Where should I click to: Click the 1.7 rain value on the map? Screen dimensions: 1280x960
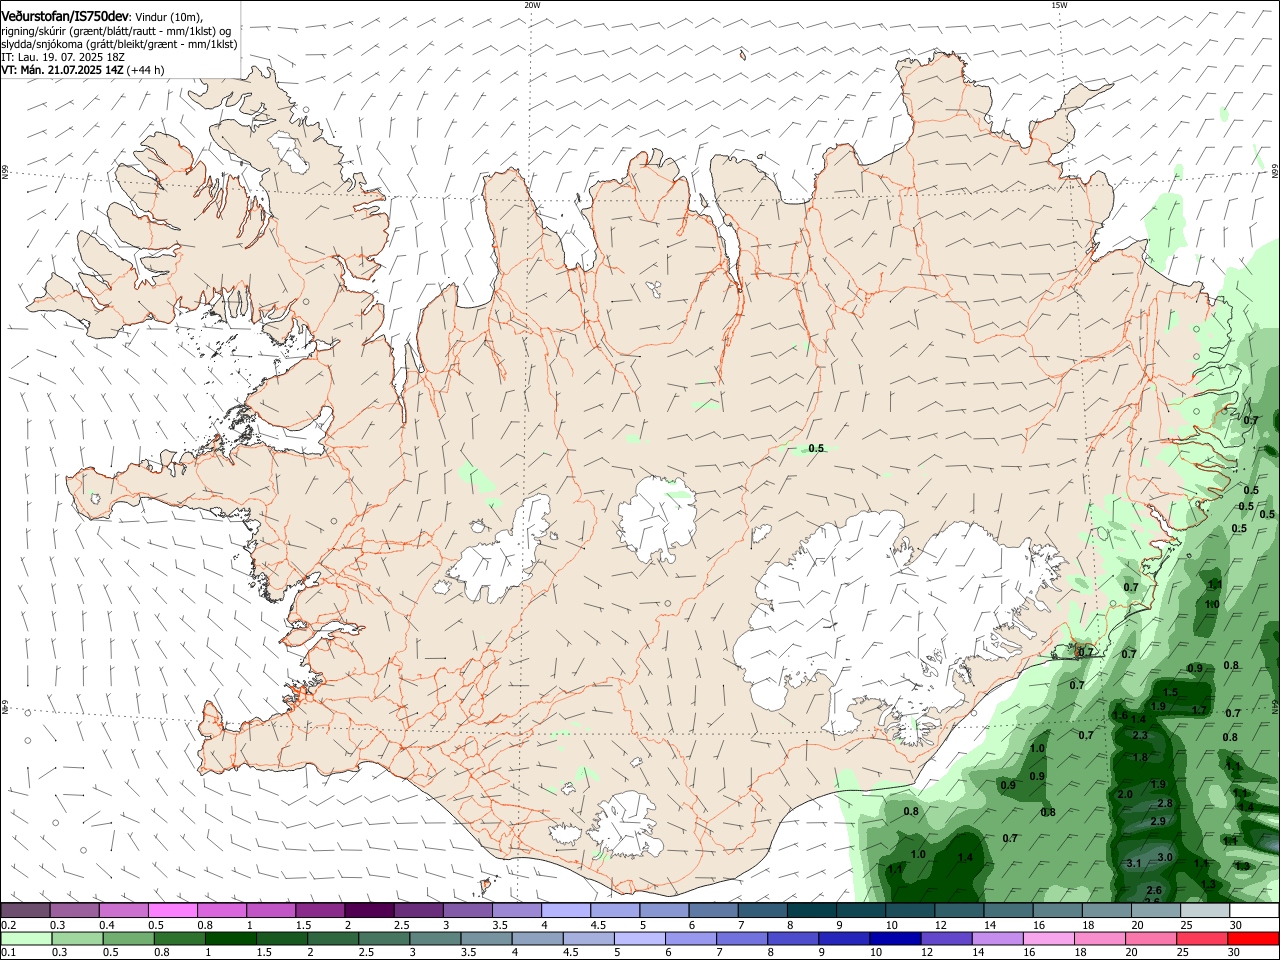pyautogui.click(x=1199, y=710)
